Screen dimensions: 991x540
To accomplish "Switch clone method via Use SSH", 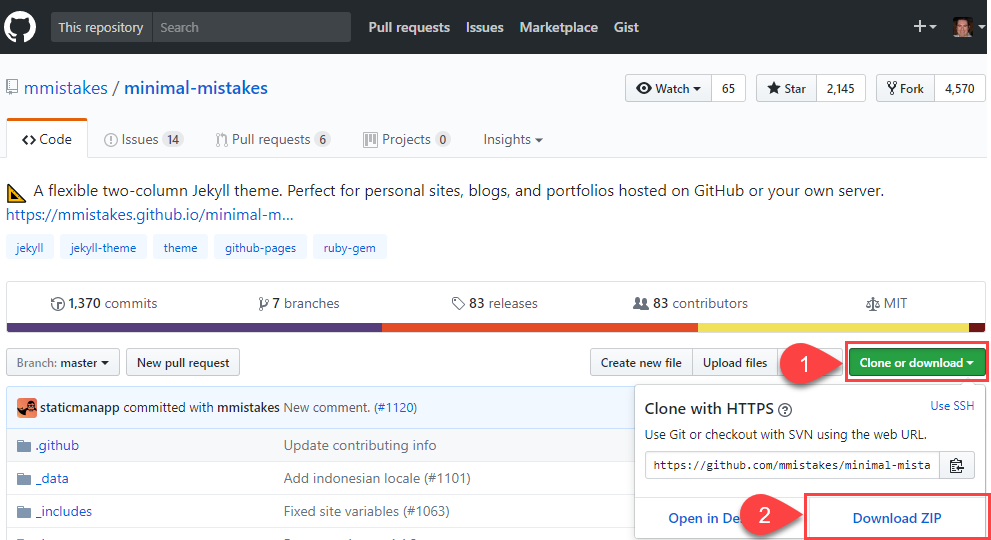I will [952, 406].
